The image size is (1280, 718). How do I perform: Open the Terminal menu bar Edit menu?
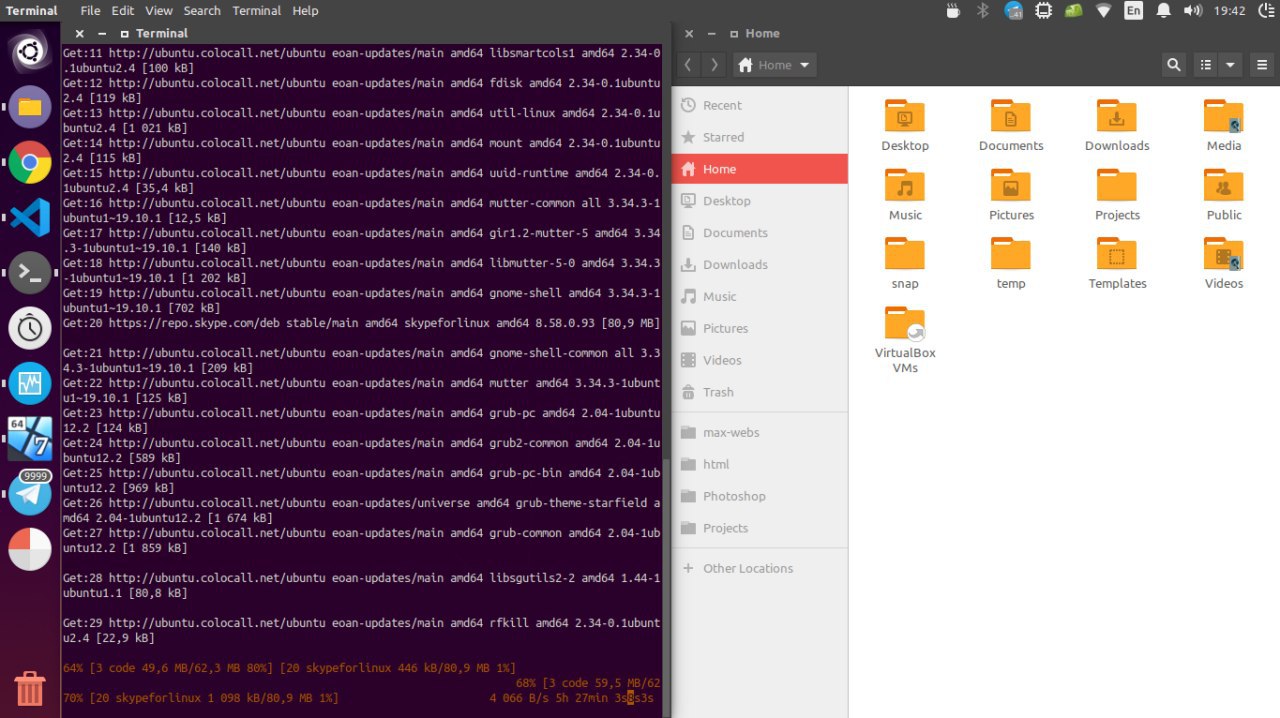(x=123, y=11)
